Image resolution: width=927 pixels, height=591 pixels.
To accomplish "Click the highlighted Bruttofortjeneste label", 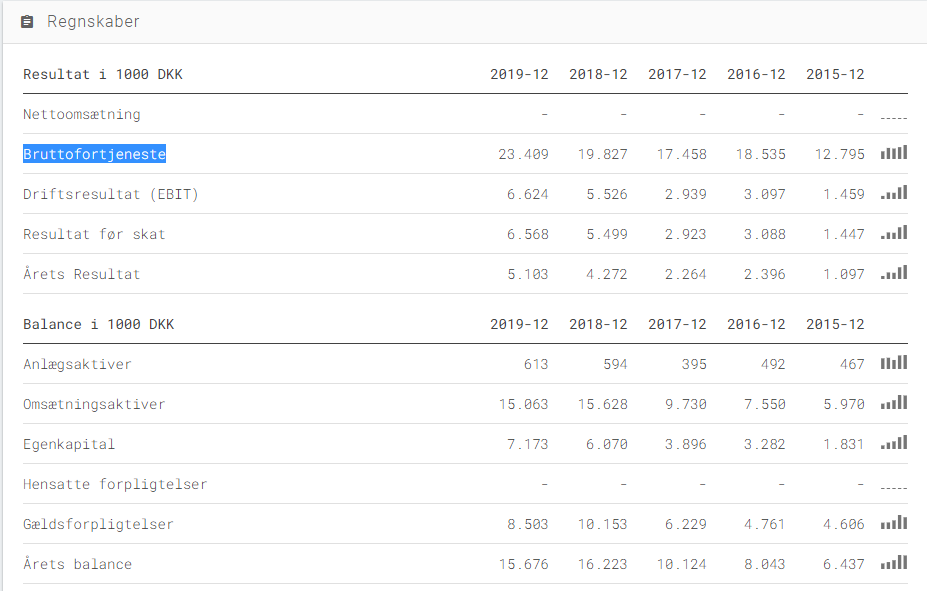I will coord(95,154).
